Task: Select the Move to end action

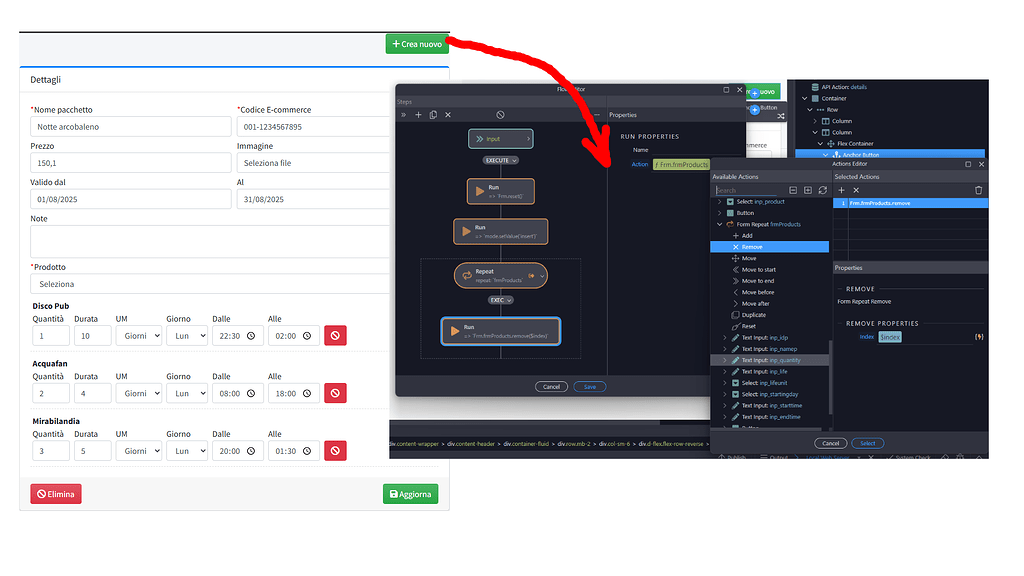Action: pyautogui.click(x=758, y=281)
